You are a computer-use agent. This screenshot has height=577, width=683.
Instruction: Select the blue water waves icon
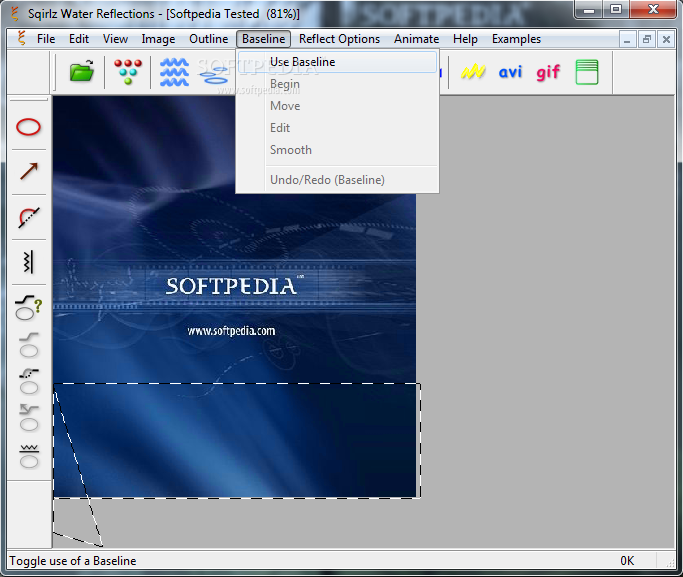174,72
